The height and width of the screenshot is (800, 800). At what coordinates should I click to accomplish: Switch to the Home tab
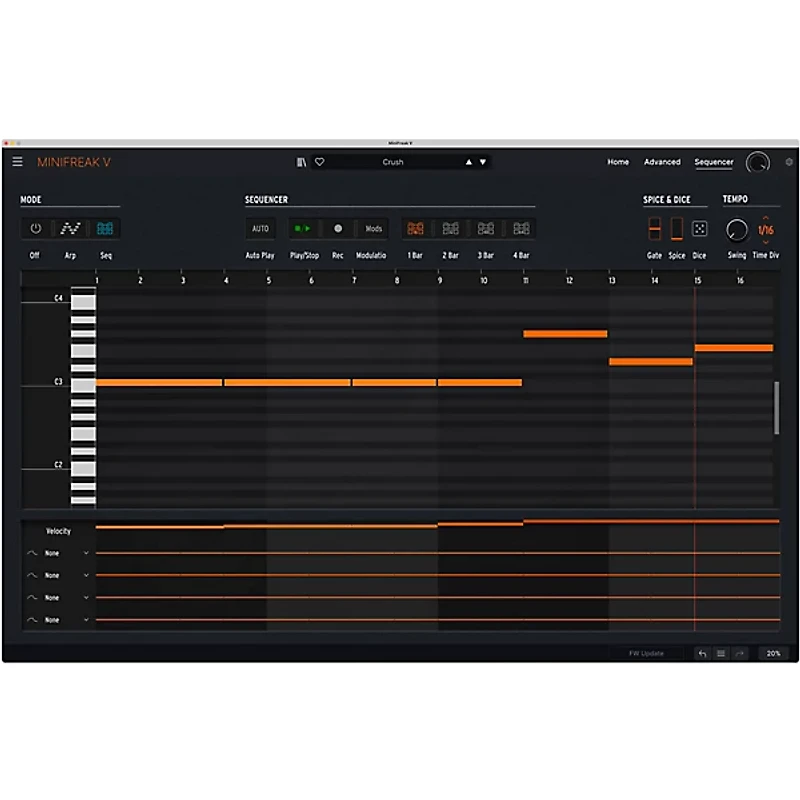click(x=618, y=161)
